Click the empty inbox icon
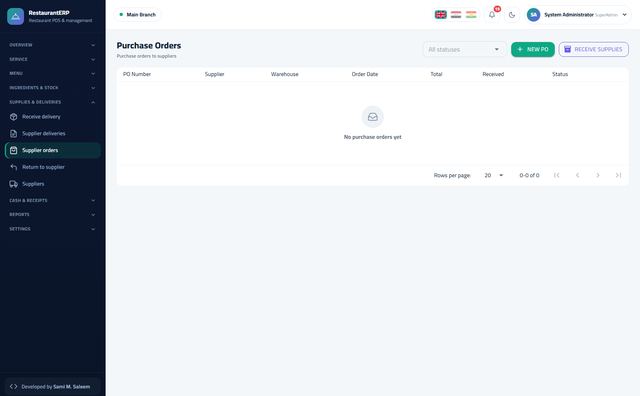640x396 pixels. click(373, 117)
